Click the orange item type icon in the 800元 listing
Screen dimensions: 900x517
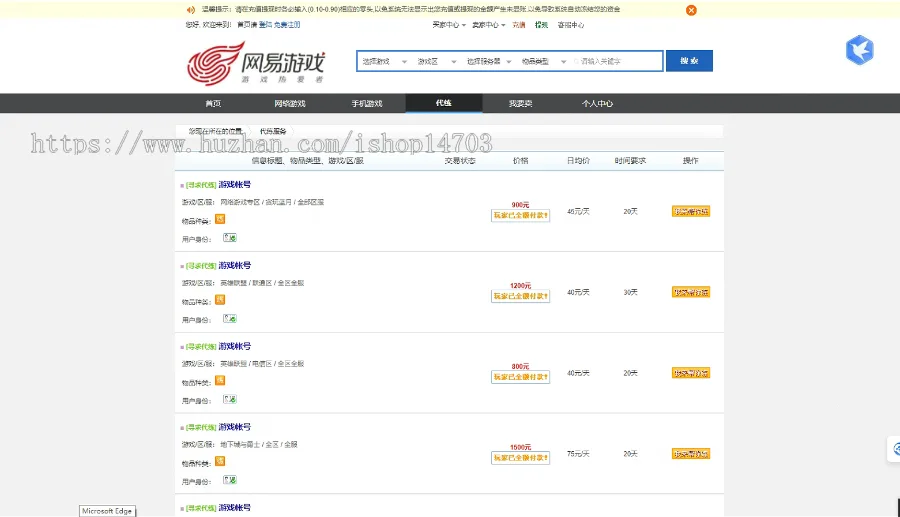tap(220, 380)
